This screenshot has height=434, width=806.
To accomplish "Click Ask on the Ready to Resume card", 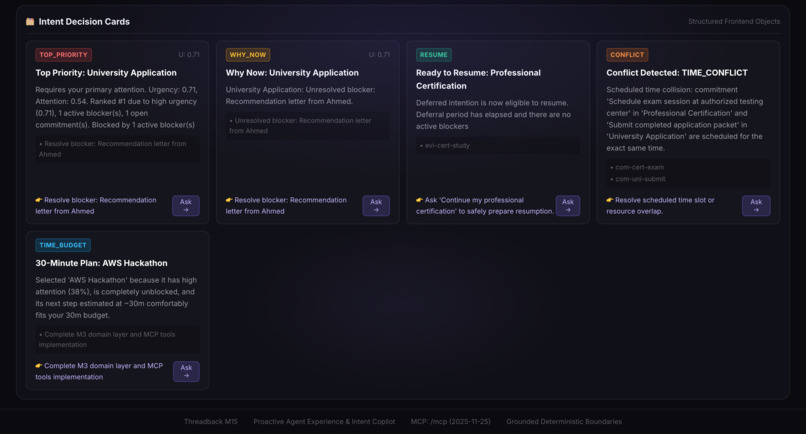I will point(567,206).
